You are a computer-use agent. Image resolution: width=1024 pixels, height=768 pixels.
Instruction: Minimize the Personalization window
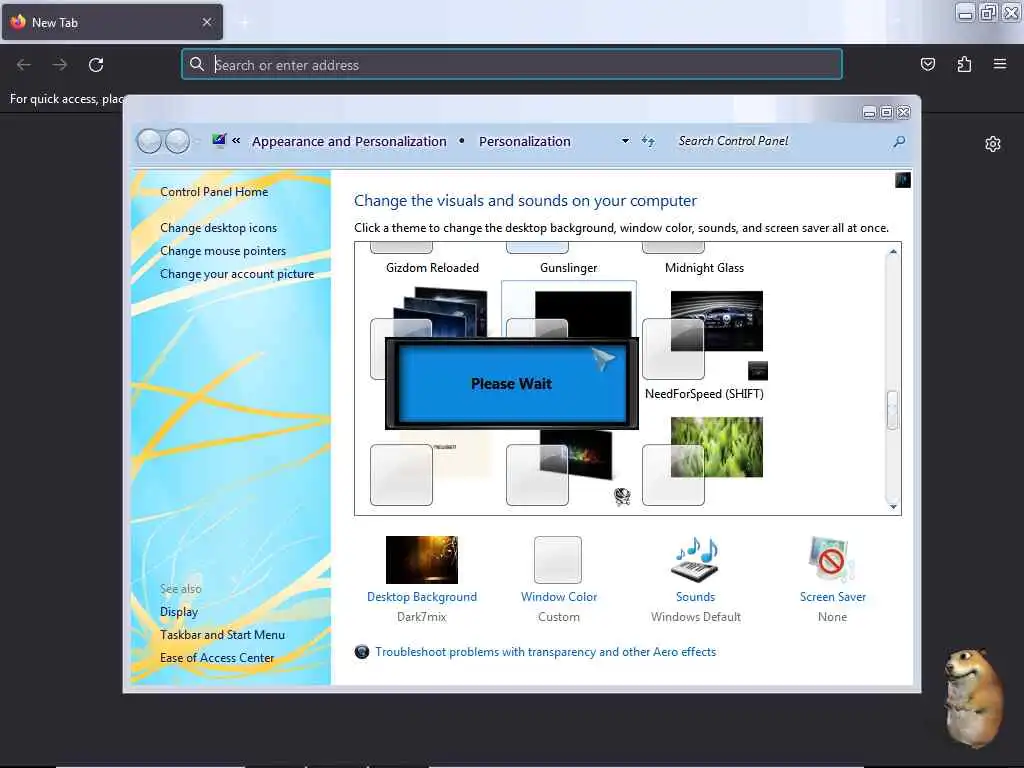coord(869,112)
